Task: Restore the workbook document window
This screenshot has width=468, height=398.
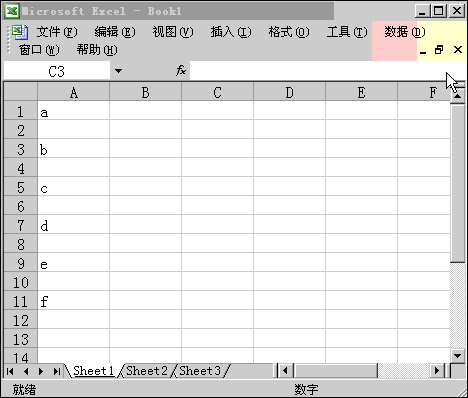Action: [x=439, y=50]
